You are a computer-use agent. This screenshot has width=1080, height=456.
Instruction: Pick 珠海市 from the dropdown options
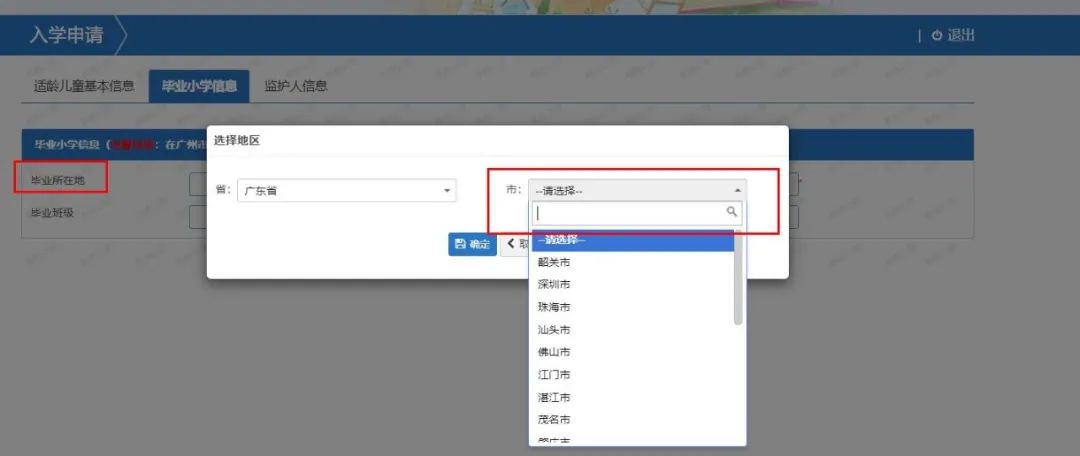[x=554, y=307]
